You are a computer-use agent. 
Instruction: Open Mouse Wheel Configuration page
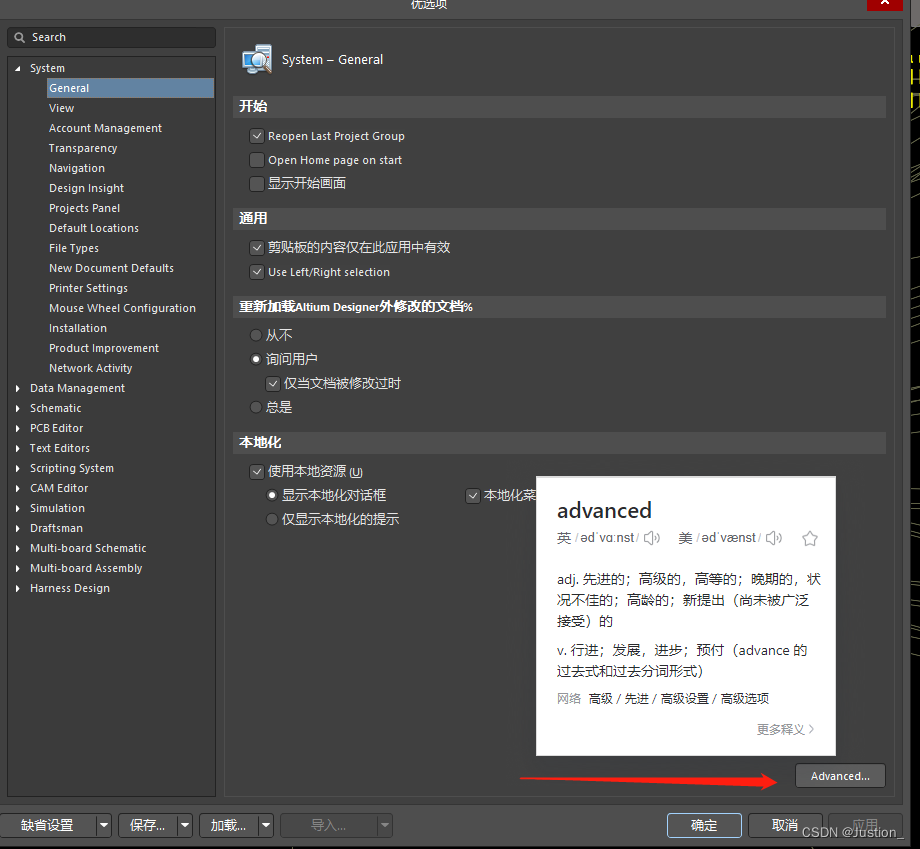tap(122, 308)
